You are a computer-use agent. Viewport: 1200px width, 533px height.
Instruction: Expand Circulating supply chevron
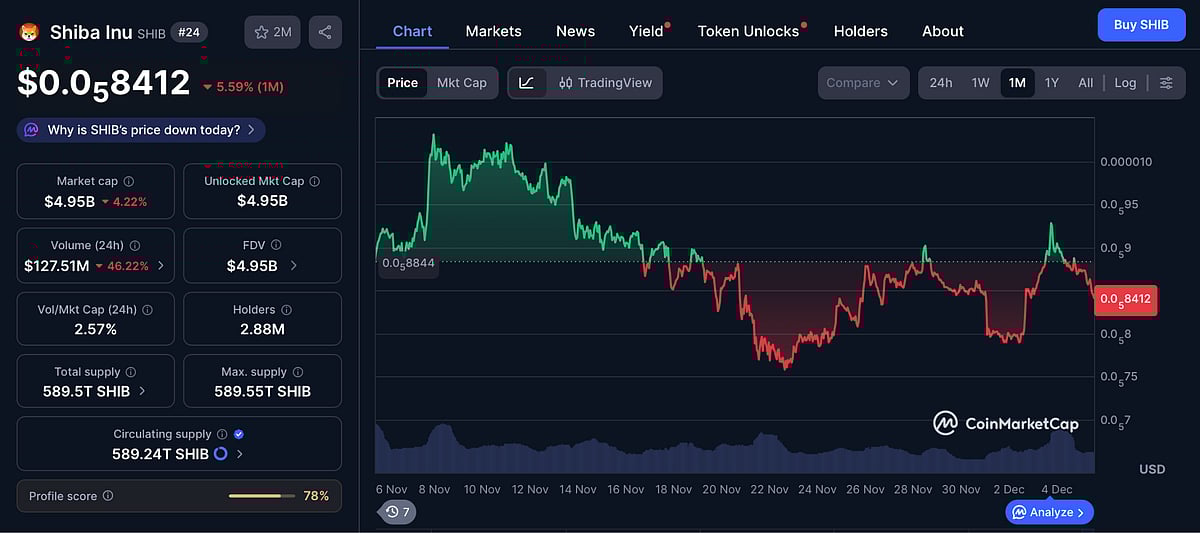pyautogui.click(x=239, y=454)
